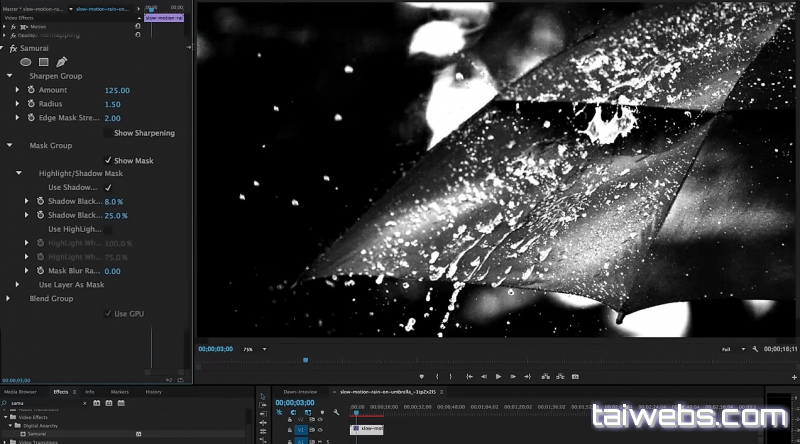Open the History panel tab
Screen dimensions: 800x444
point(153,392)
